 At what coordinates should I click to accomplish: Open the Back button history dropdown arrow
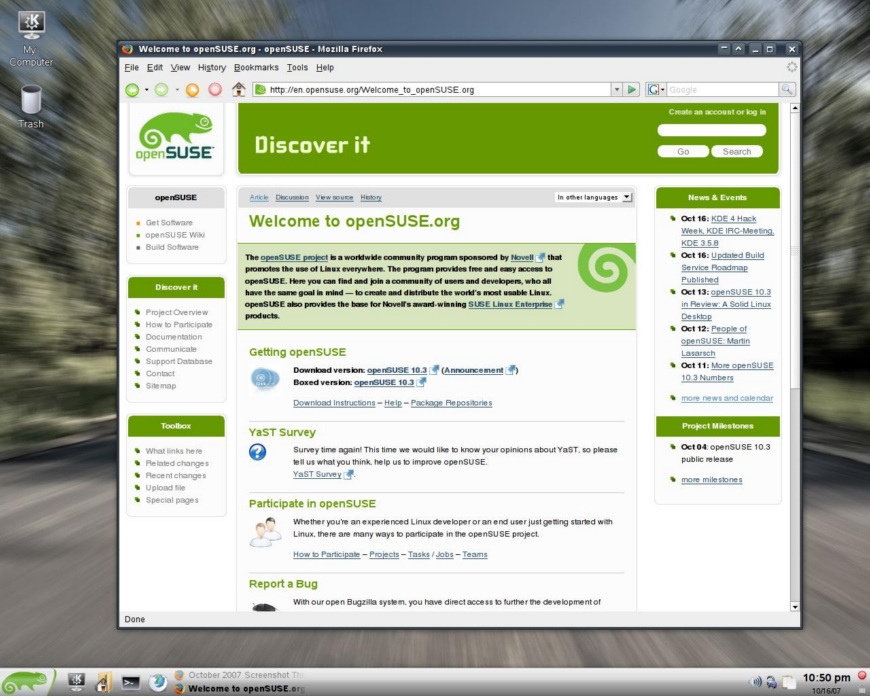click(x=146, y=89)
